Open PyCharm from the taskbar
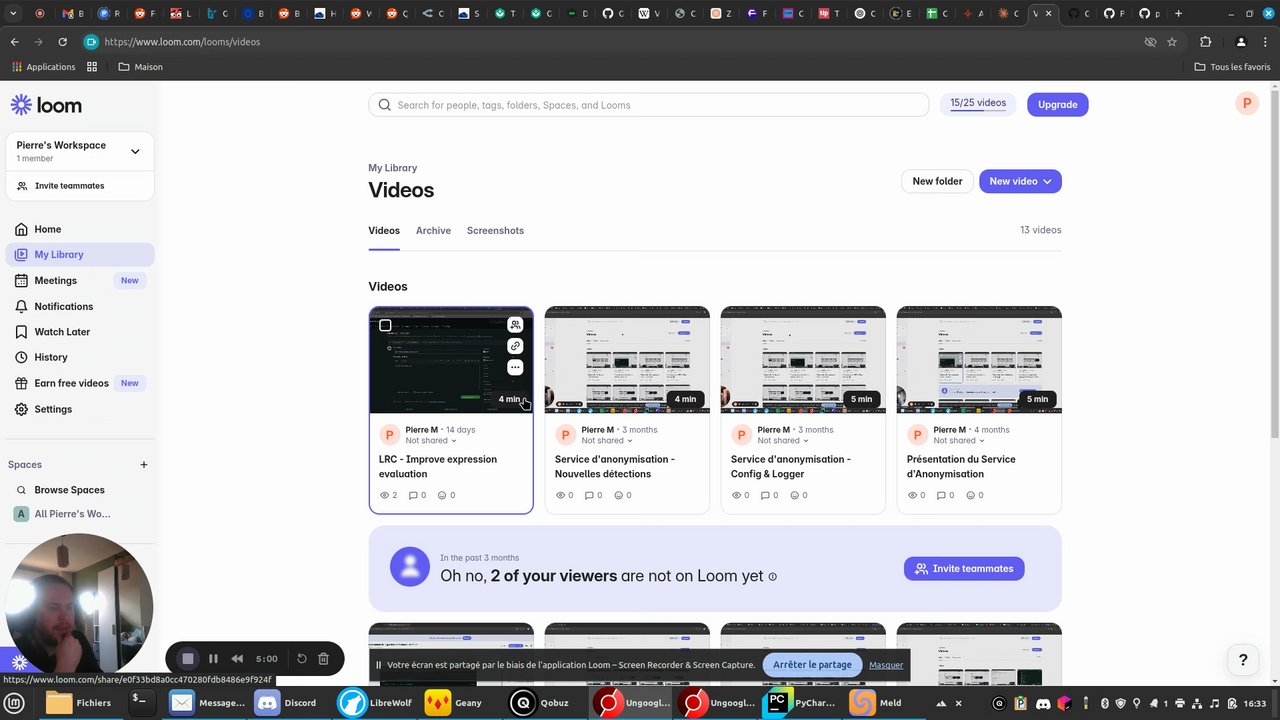Image resolution: width=1280 pixels, height=720 pixels. pos(800,703)
